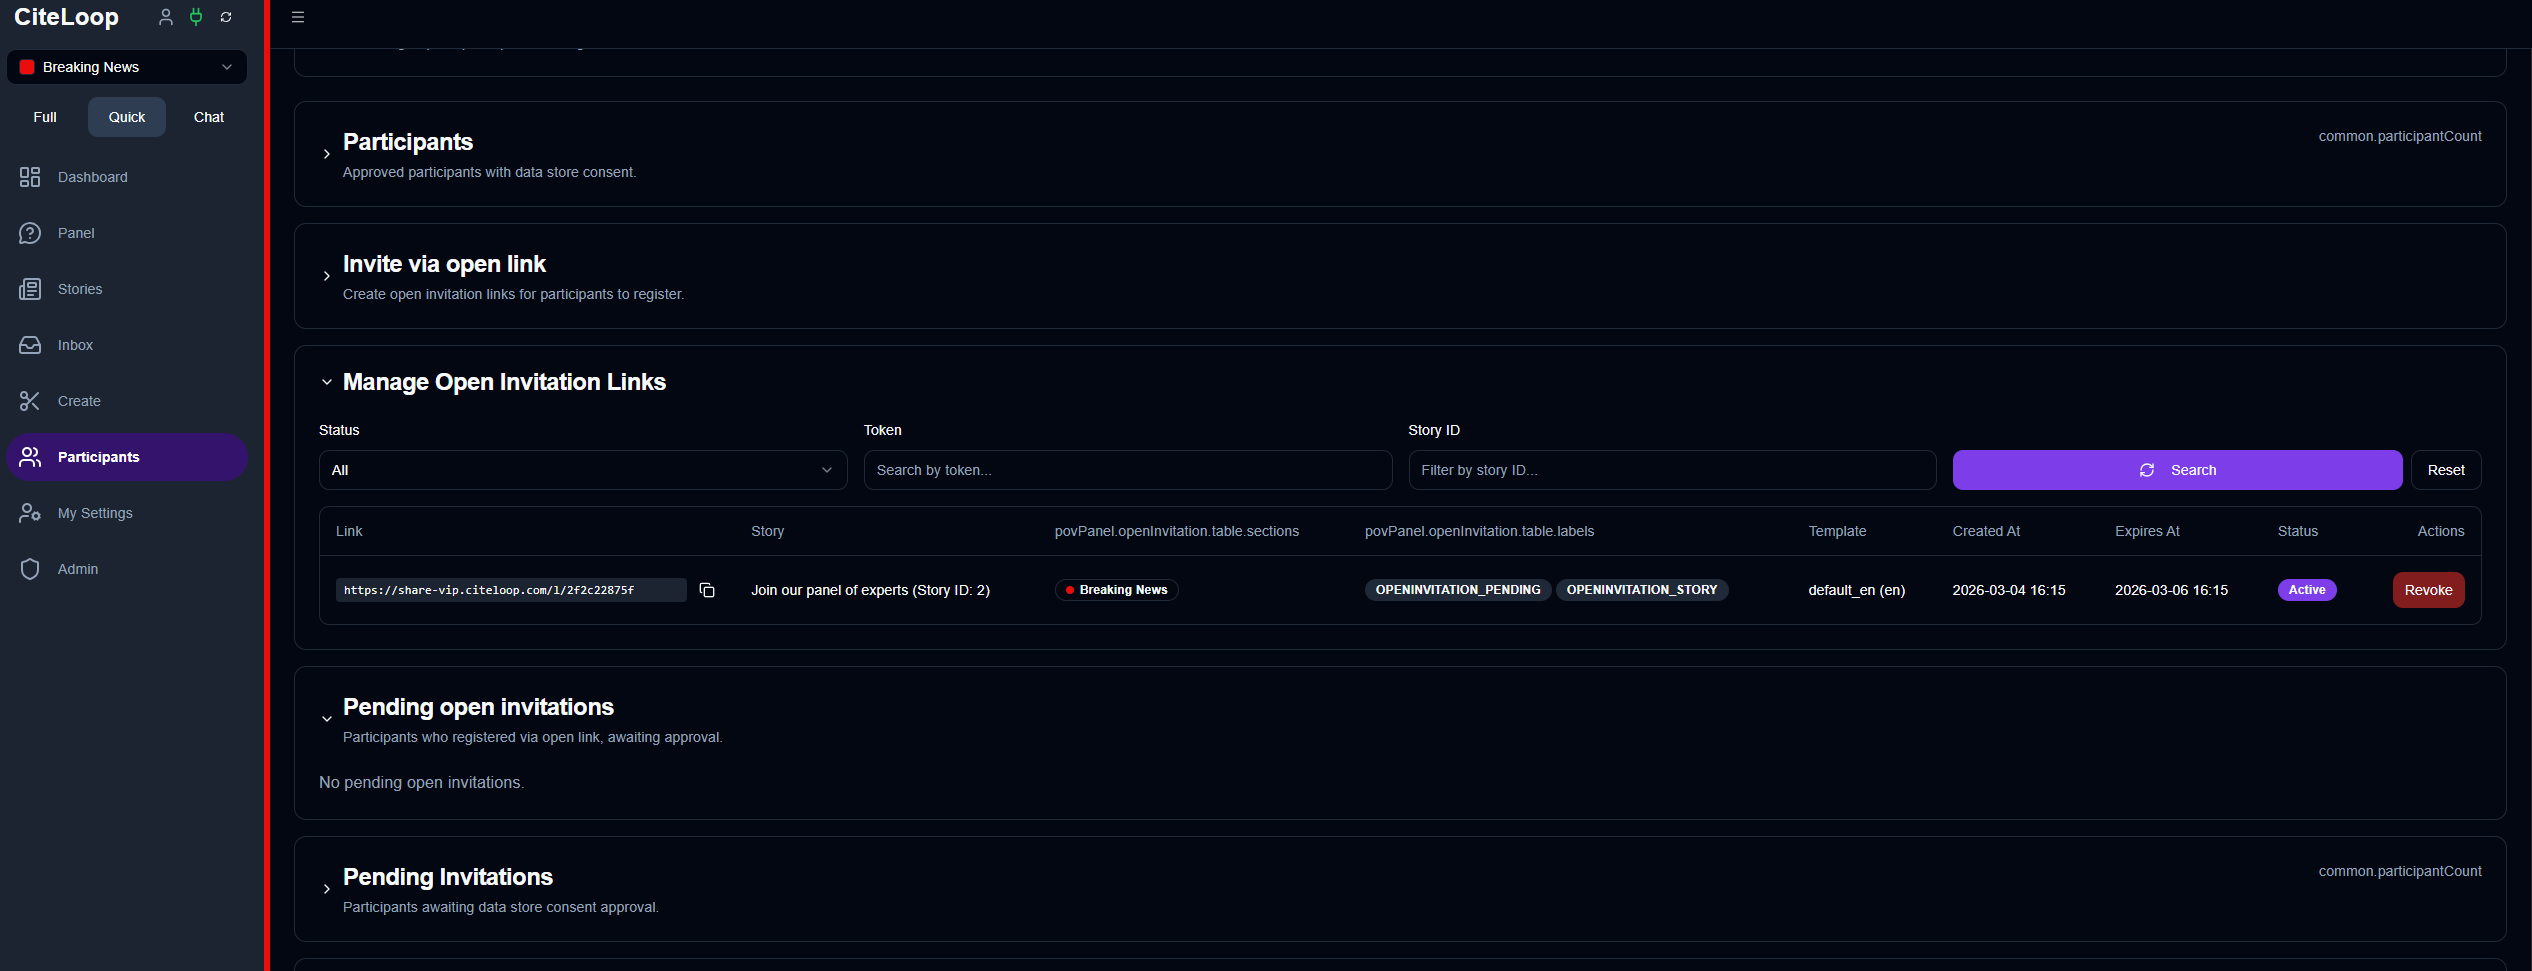
Task: Focus the Search by token field
Action: pos(1128,470)
